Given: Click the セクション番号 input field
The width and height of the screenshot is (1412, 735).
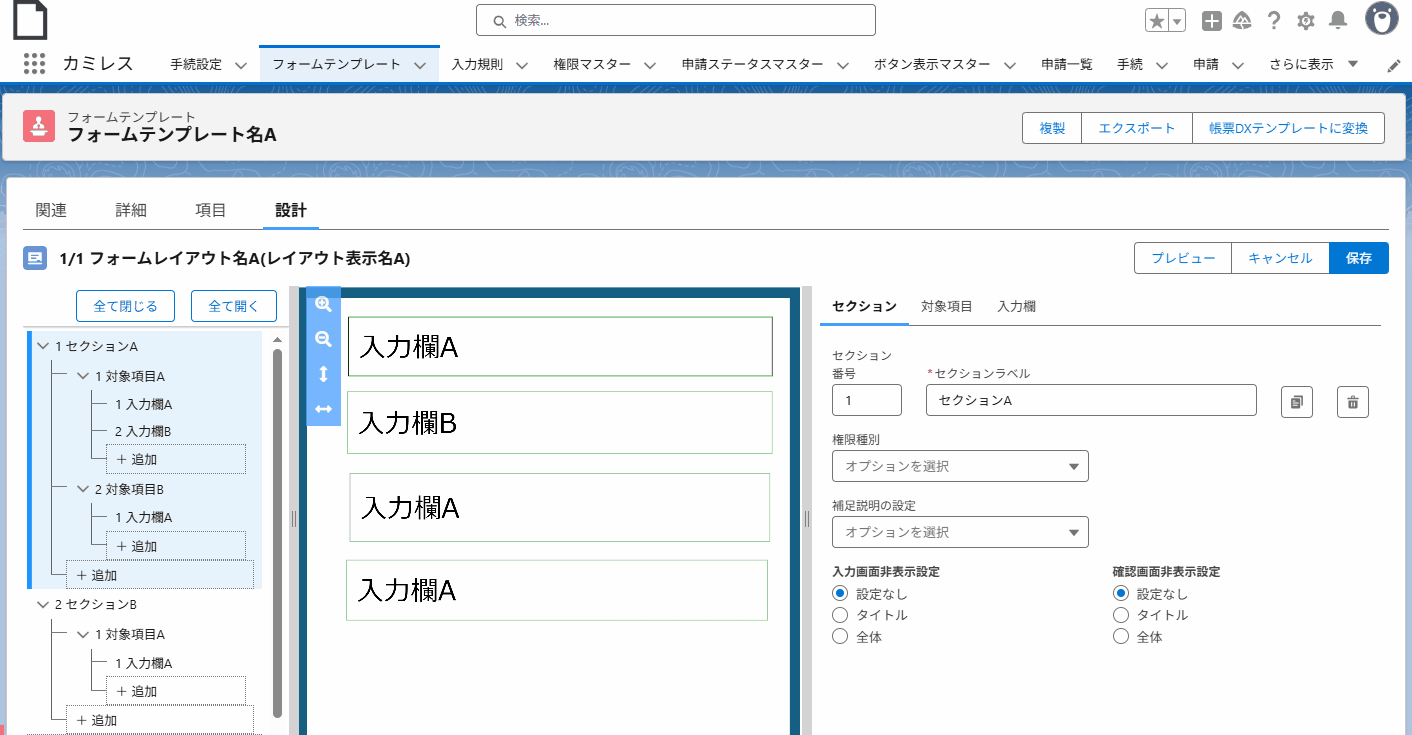Looking at the screenshot, I should 867,400.
